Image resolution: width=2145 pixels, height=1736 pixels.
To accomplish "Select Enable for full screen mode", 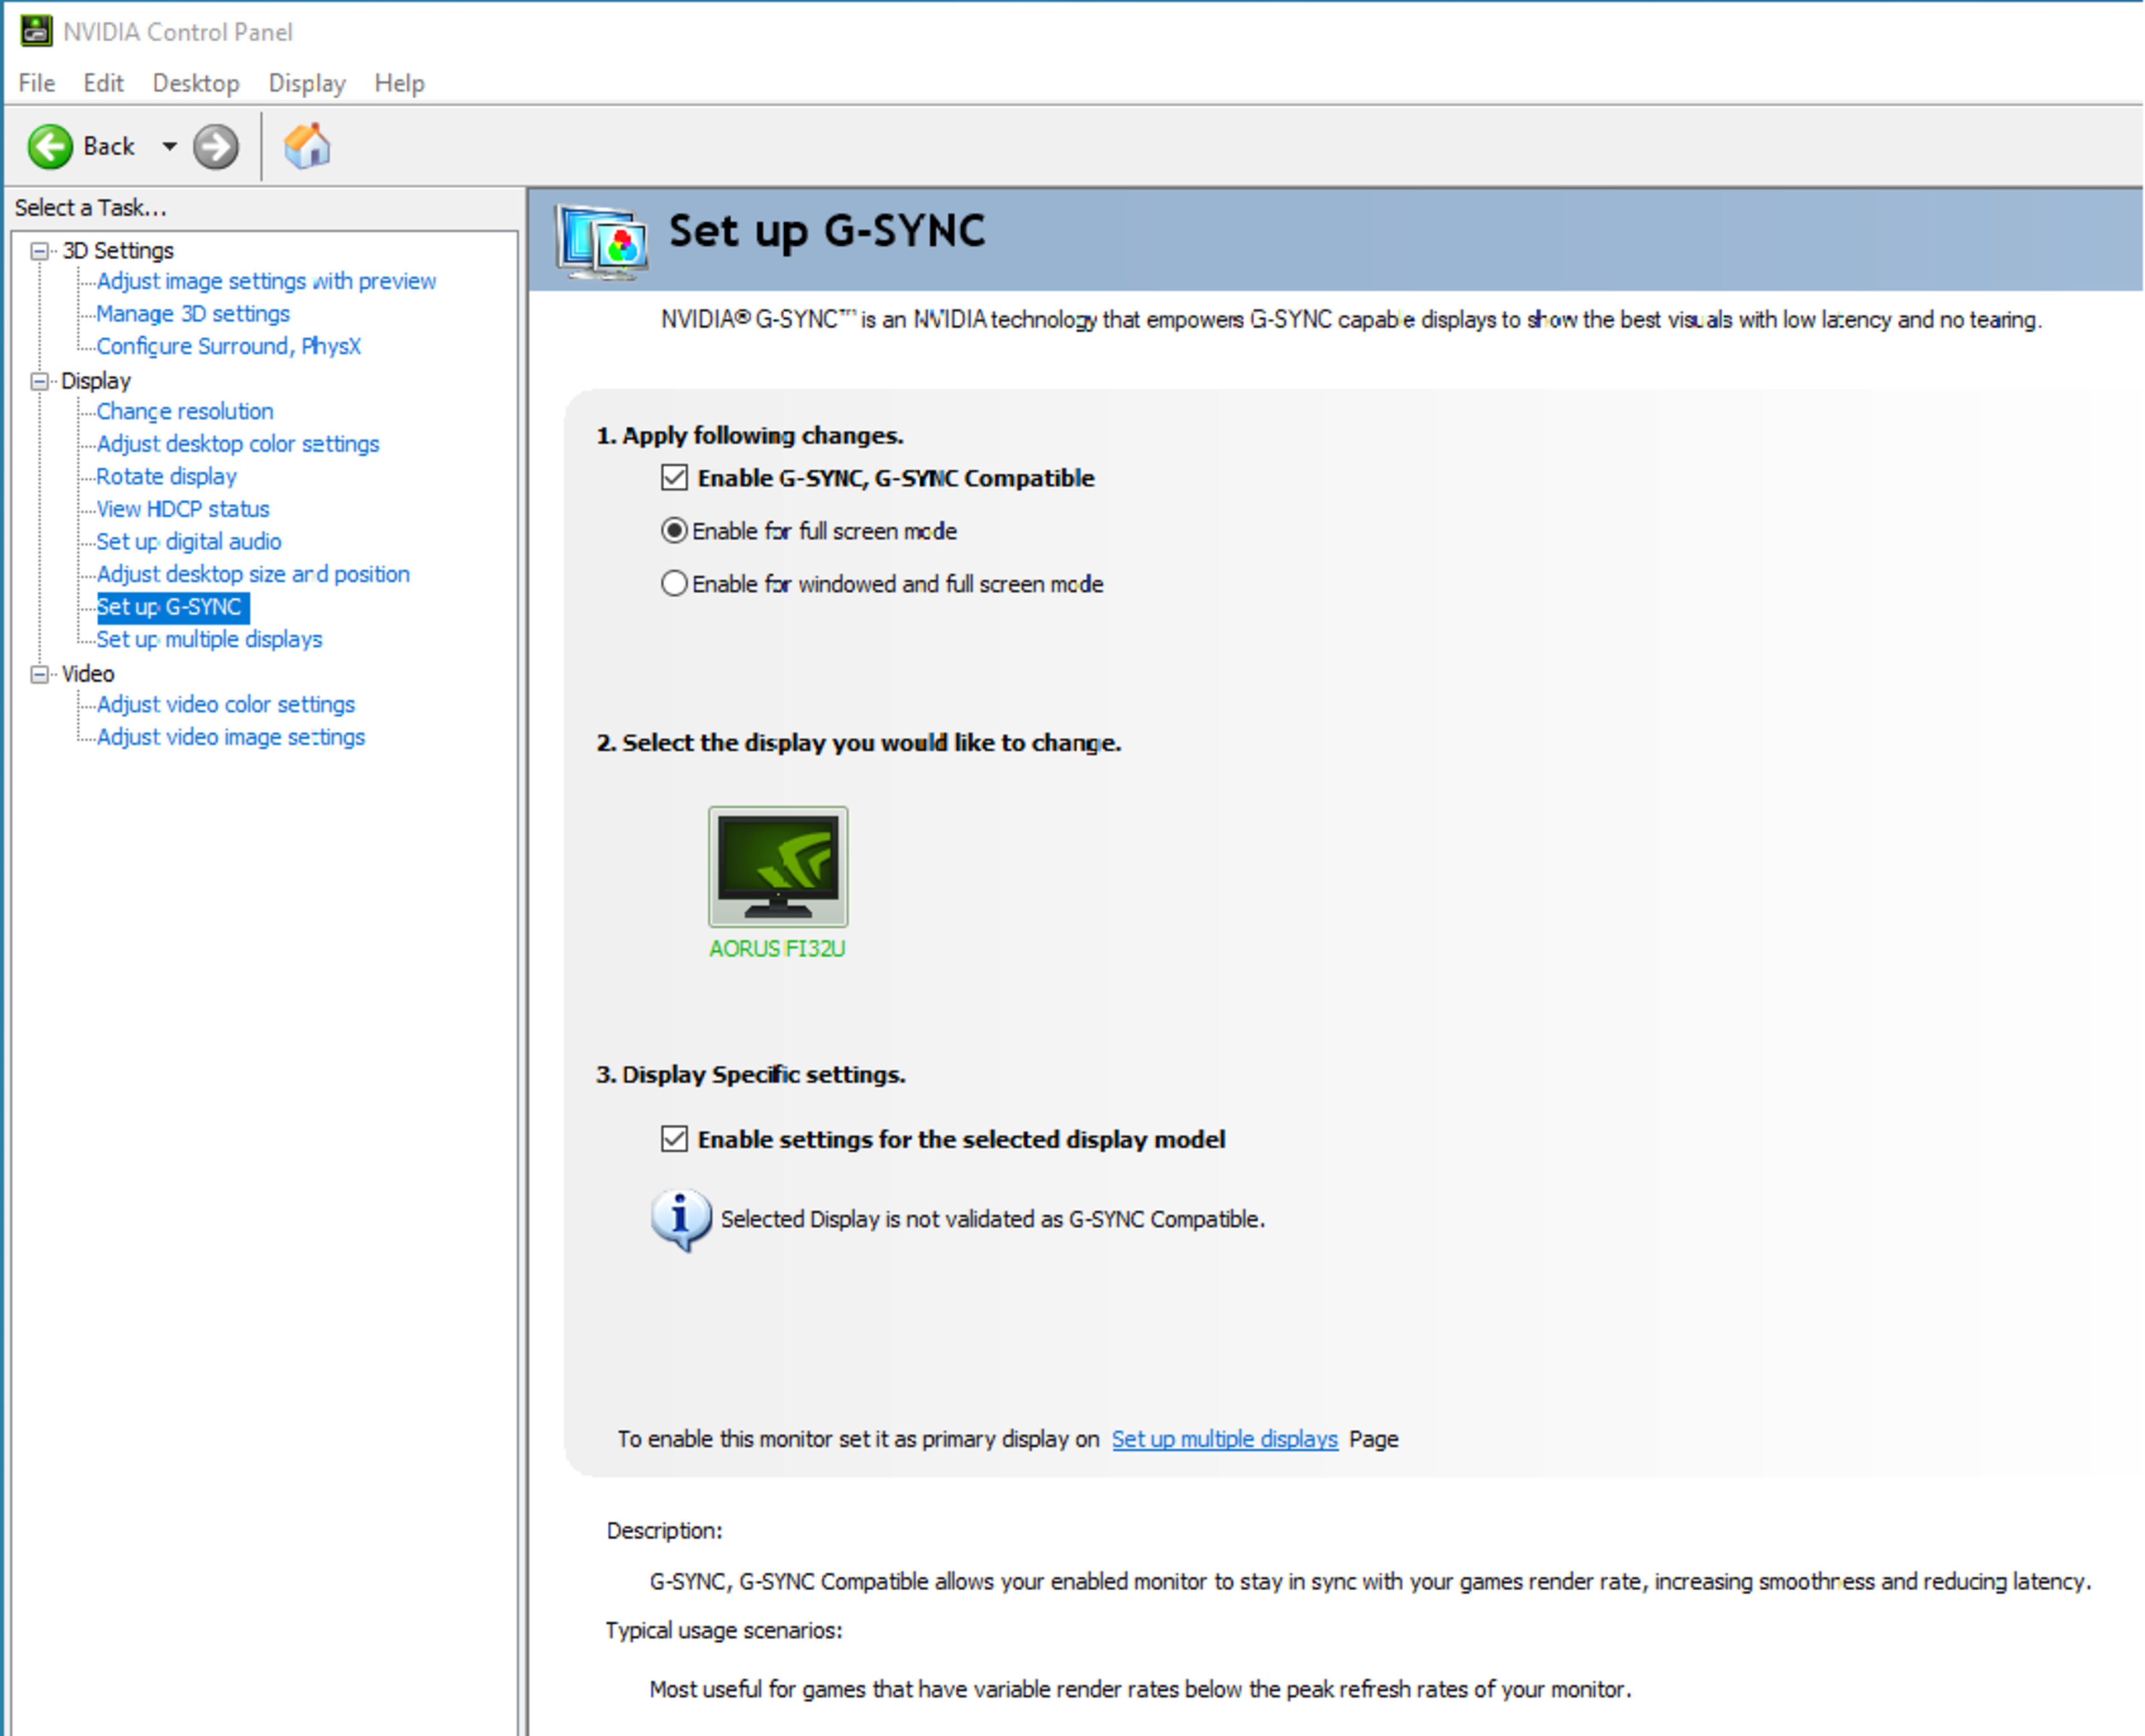I will click(674, 531).
